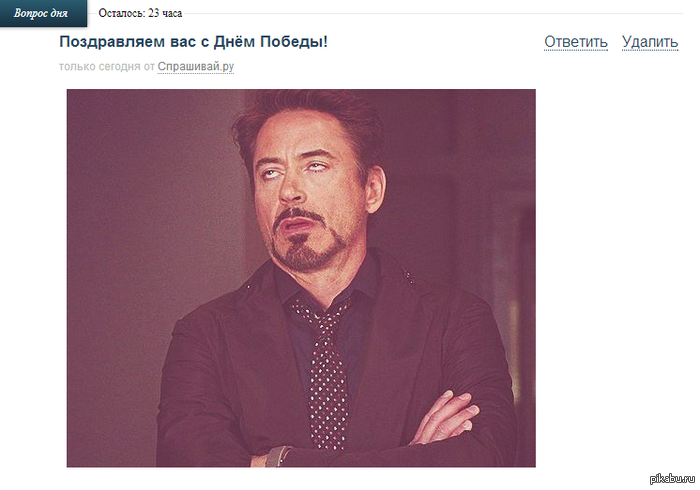Click the hand on the crossed arms in photo

point(445,418)
